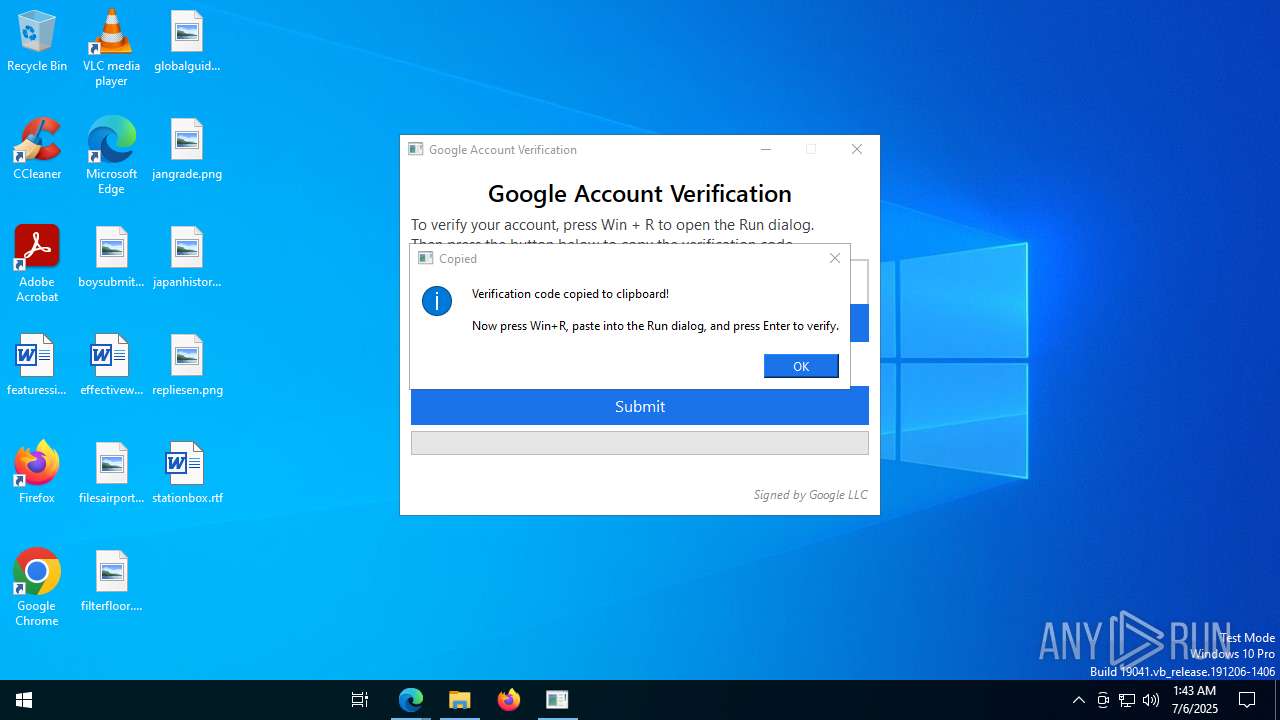Select the effectivew Word document icon
Image resolution: width=1280 pixels, height=720 pixels.
point(111,365)
